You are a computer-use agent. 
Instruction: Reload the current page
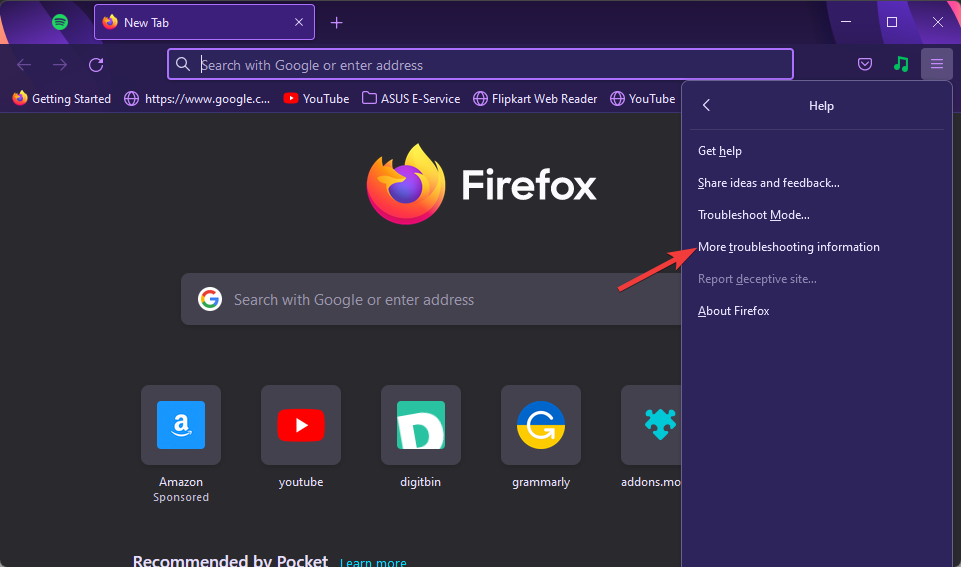(96, 64)
